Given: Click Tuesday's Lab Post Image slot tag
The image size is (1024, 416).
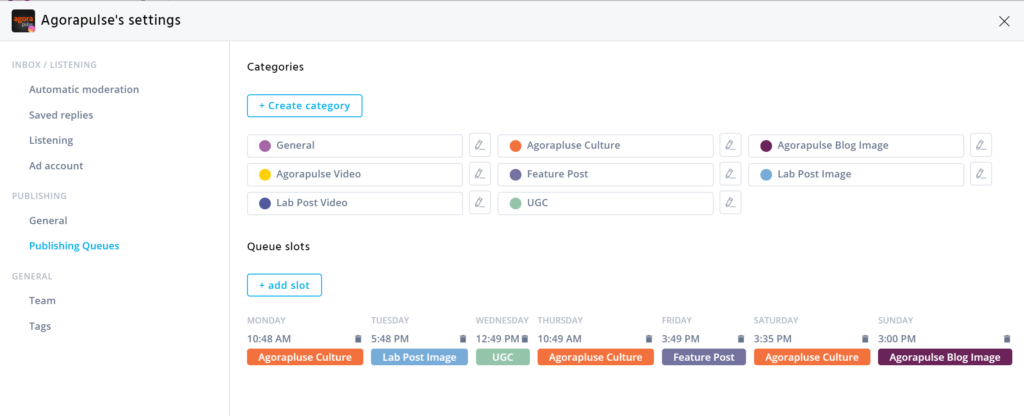Looking at the screenshot, I should (x=419, y=357).
